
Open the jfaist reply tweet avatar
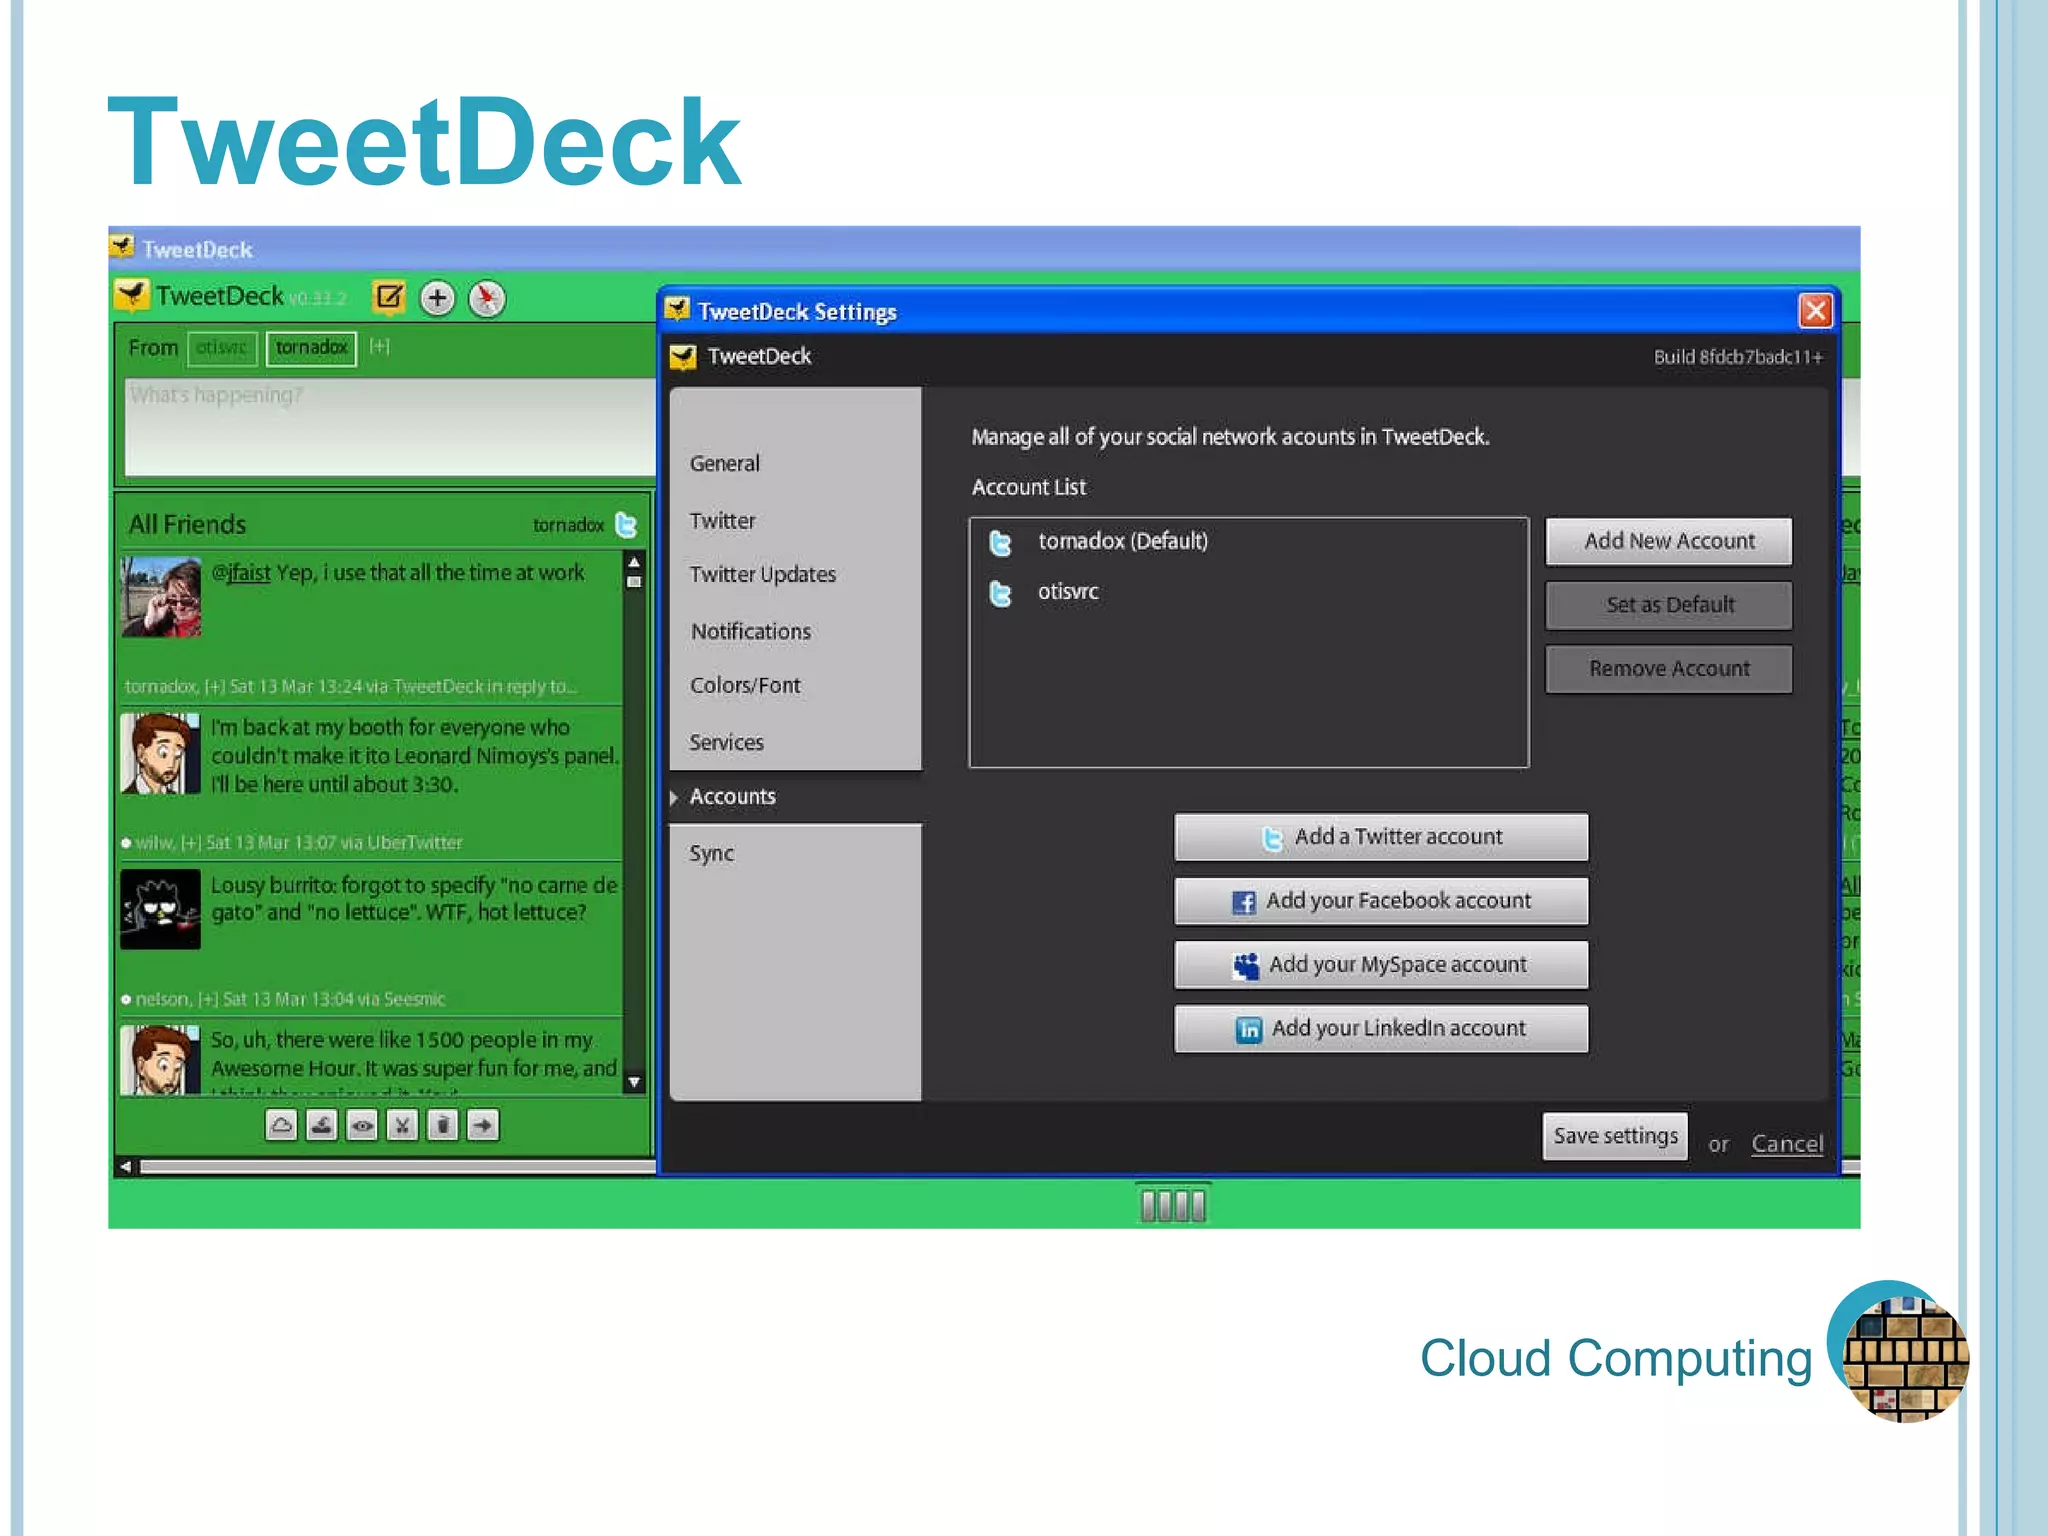coord(161,597)
